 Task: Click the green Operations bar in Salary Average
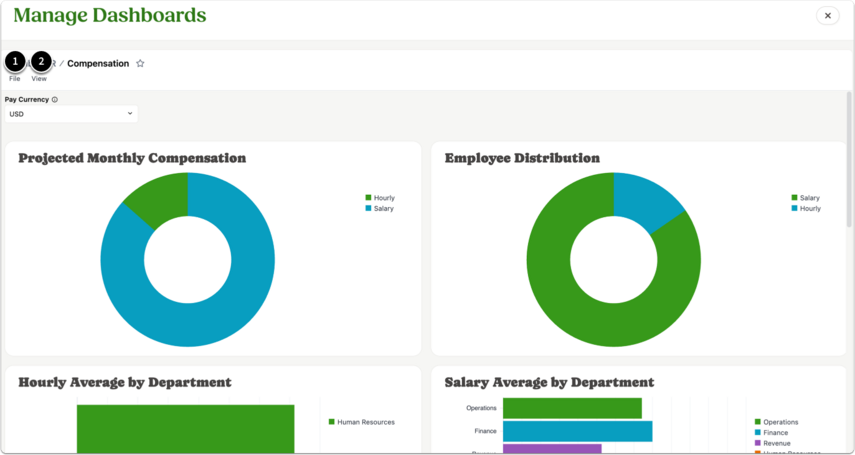coord(572,408)
